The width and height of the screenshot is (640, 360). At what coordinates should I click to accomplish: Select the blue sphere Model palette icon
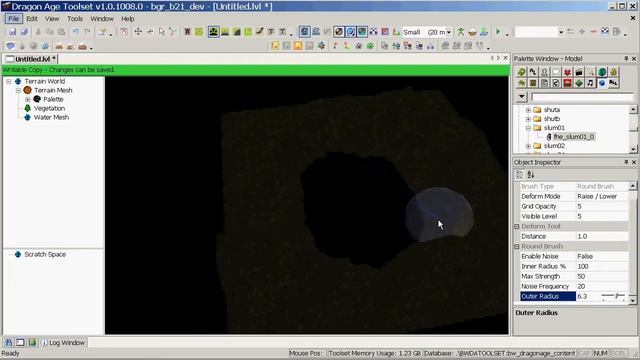coord(602,83)
